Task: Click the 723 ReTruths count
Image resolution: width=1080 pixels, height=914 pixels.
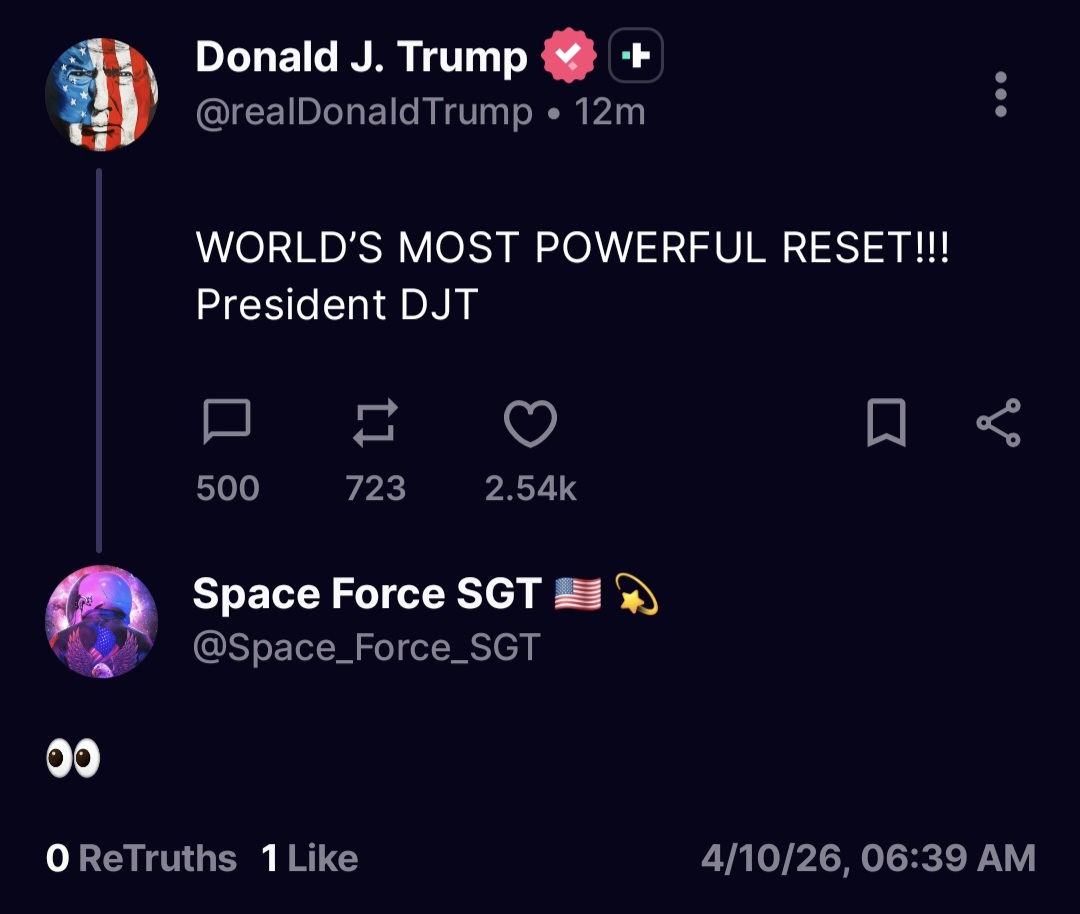Action: [376, 488]
